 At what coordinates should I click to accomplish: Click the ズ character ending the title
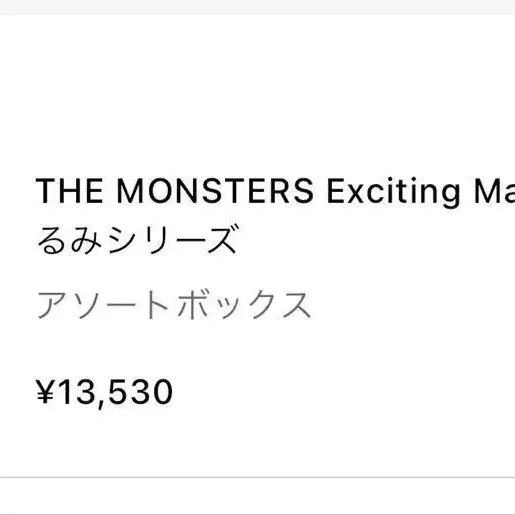[222, 239]
